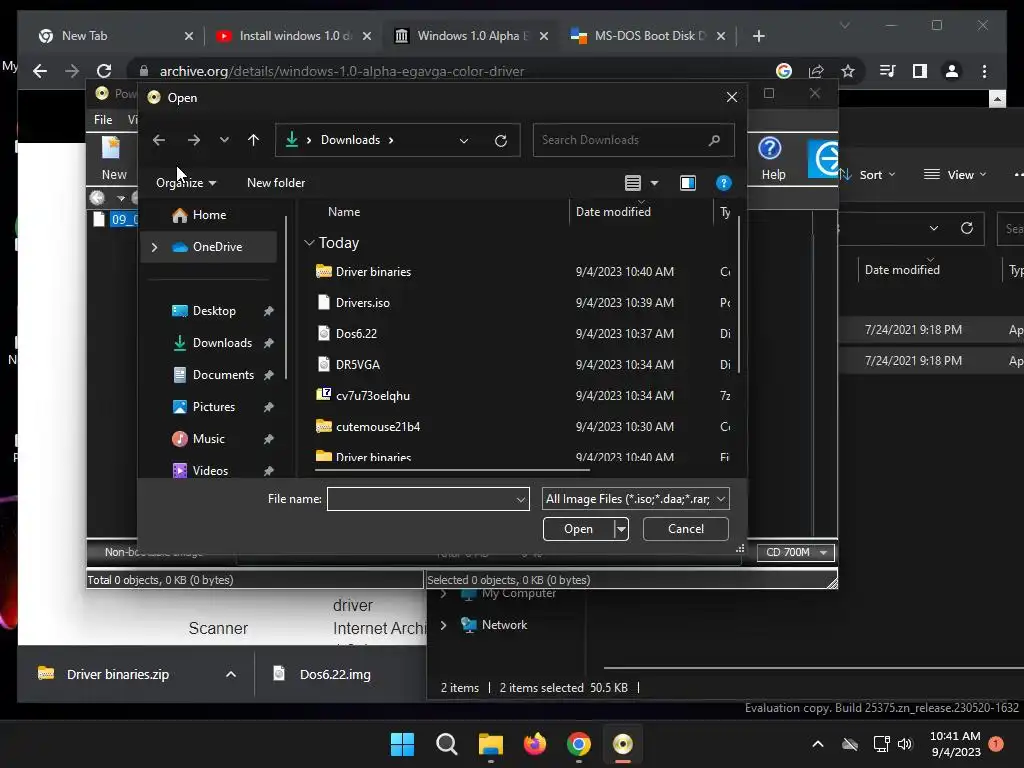Select the cutemouse21b4 folder
This screenshot has width=1024, height=768.
coord(377,426)
